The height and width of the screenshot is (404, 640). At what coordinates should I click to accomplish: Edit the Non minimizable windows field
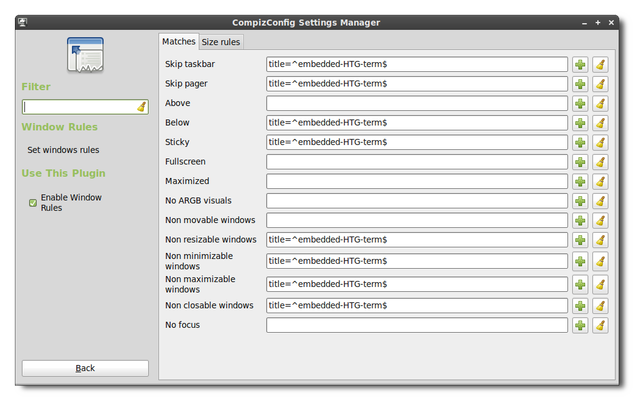417,262
